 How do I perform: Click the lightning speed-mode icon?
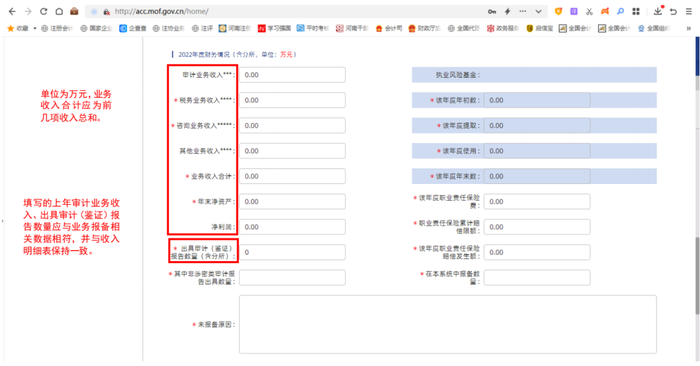pos(508,12)
